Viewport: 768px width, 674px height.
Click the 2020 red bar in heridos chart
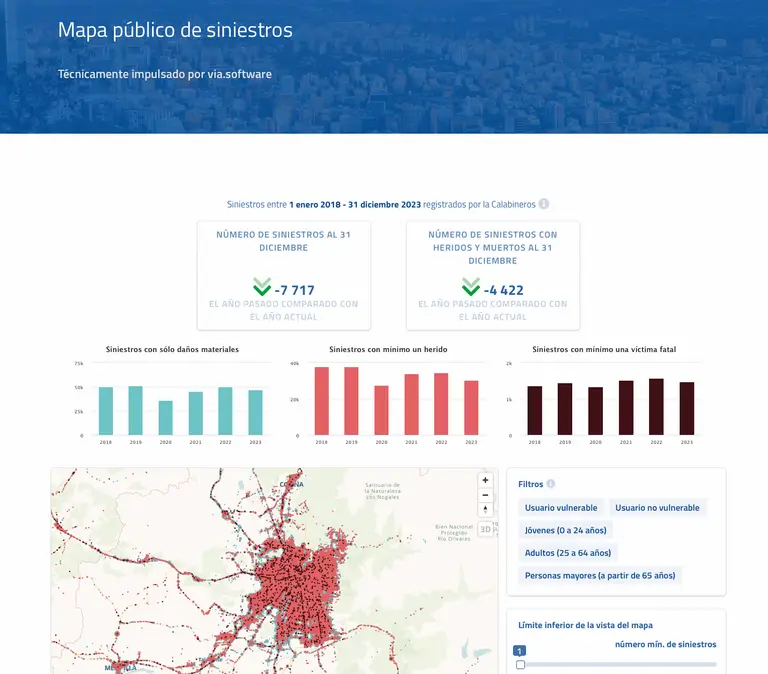tap(382, 410)
